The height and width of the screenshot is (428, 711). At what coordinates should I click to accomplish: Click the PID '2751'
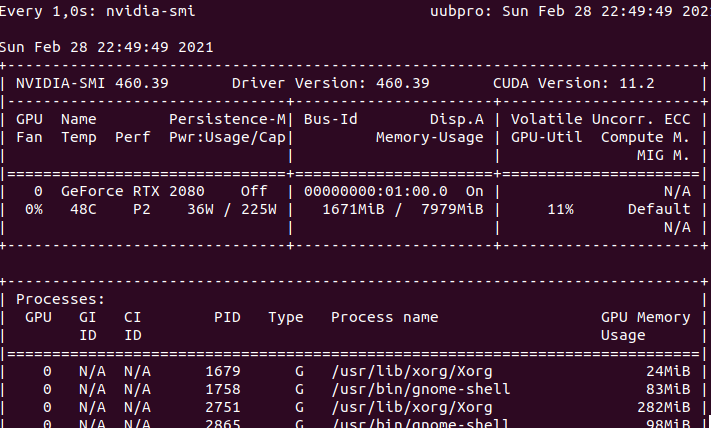coord(223,408)
